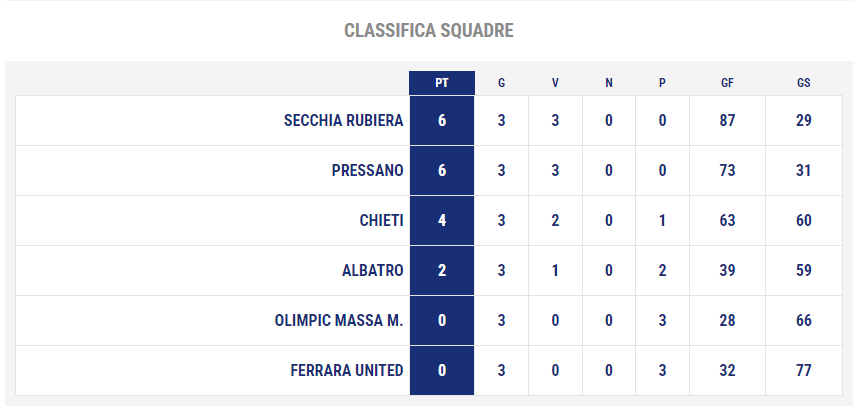Click the OLIMPIC MASSA M. team name

pos(339,321)
